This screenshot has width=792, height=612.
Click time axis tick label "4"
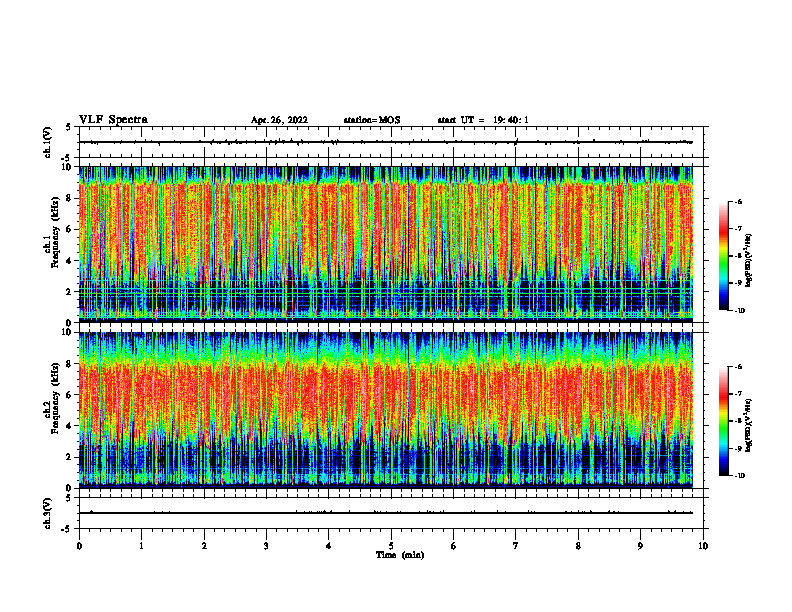(x=329, y=546)
